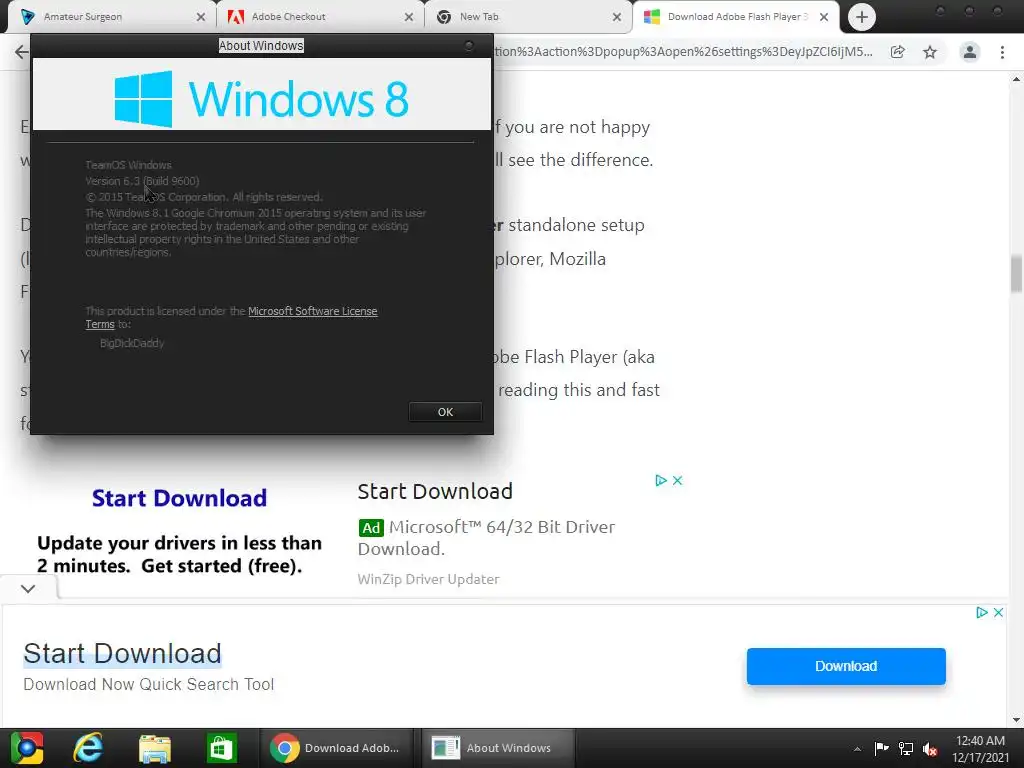
Task: Click Start Download heading in bottom banner
Action: (x=122, y=654)
